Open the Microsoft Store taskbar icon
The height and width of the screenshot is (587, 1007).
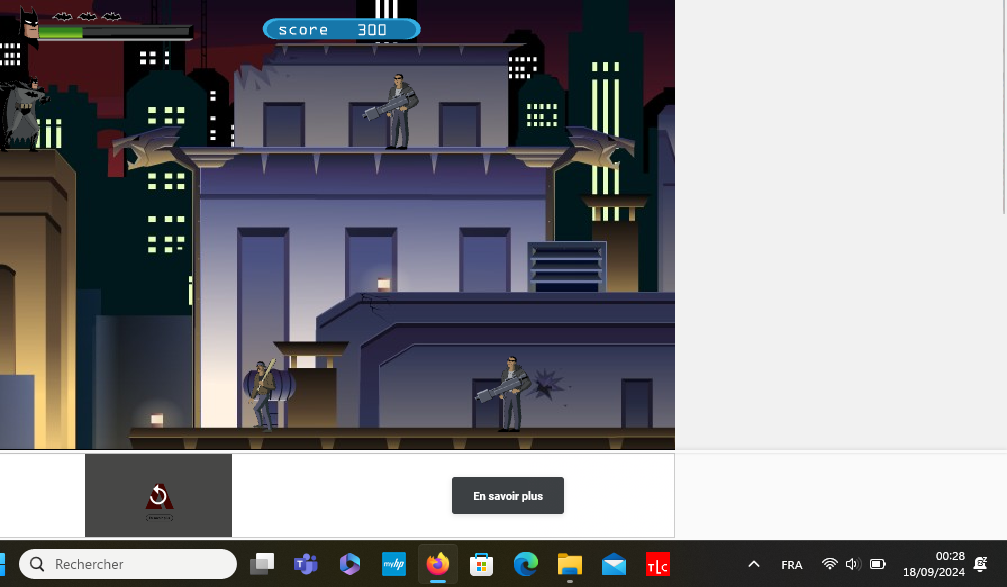click(481, 564)
